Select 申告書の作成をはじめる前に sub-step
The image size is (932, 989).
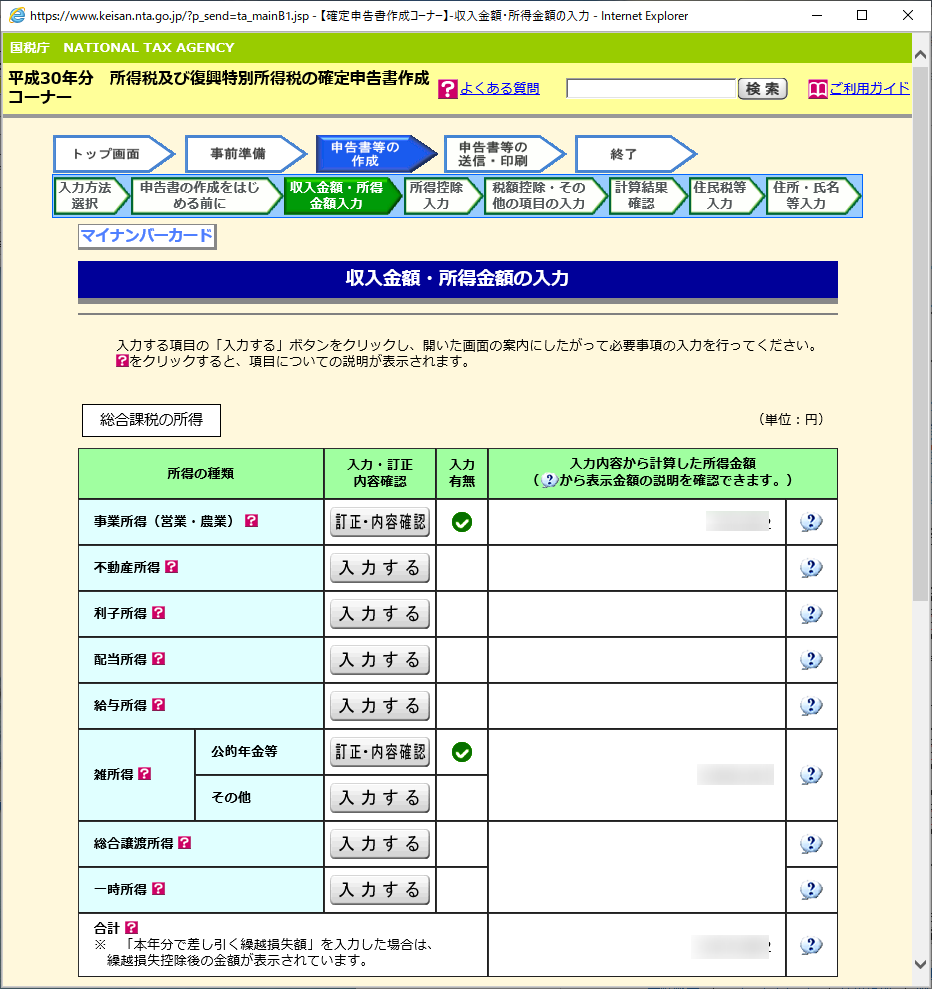(x=206, y=196)
